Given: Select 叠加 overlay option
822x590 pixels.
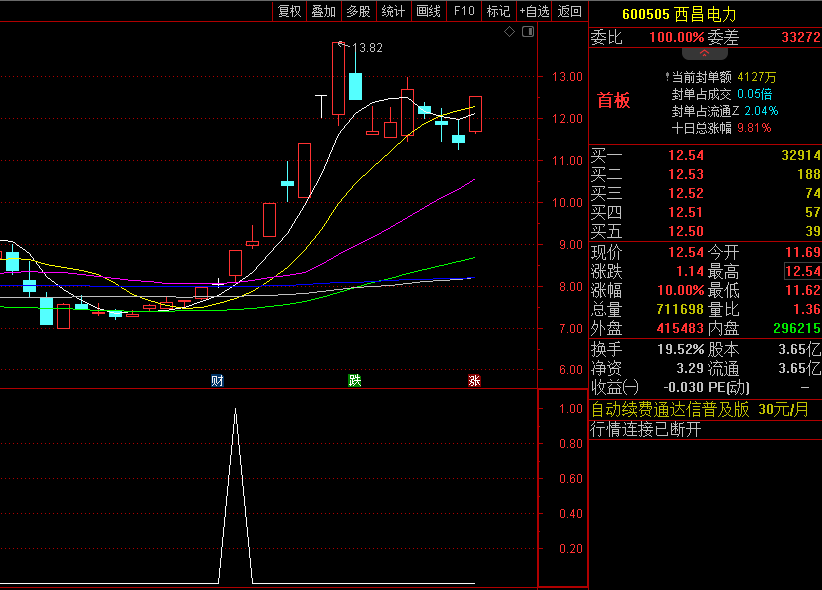Looking at the screenshot, I should [323, 11].
